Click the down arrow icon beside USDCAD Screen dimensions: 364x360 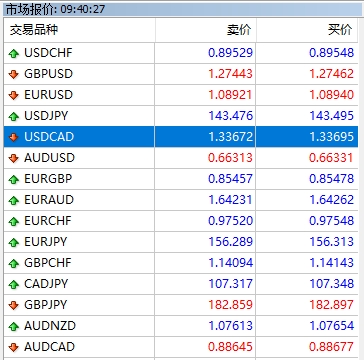coord(14,137)
